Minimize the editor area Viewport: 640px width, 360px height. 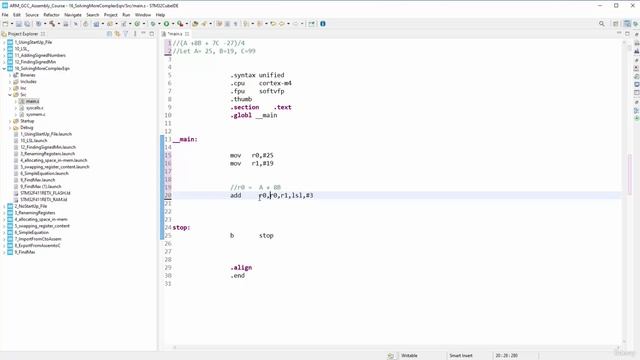619,33
